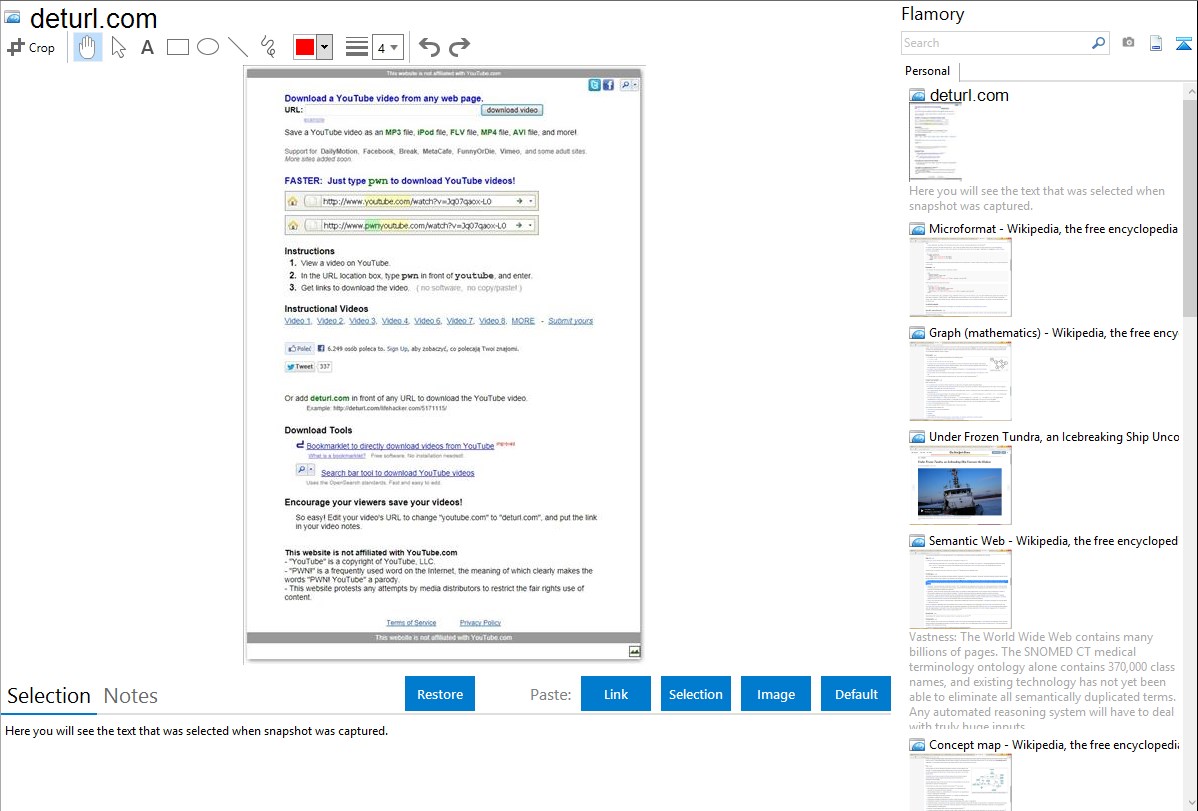The width and height of the screenshot is (1198, 811).
Task: Click the line thickness icon
Action: (x=356, y=47)
